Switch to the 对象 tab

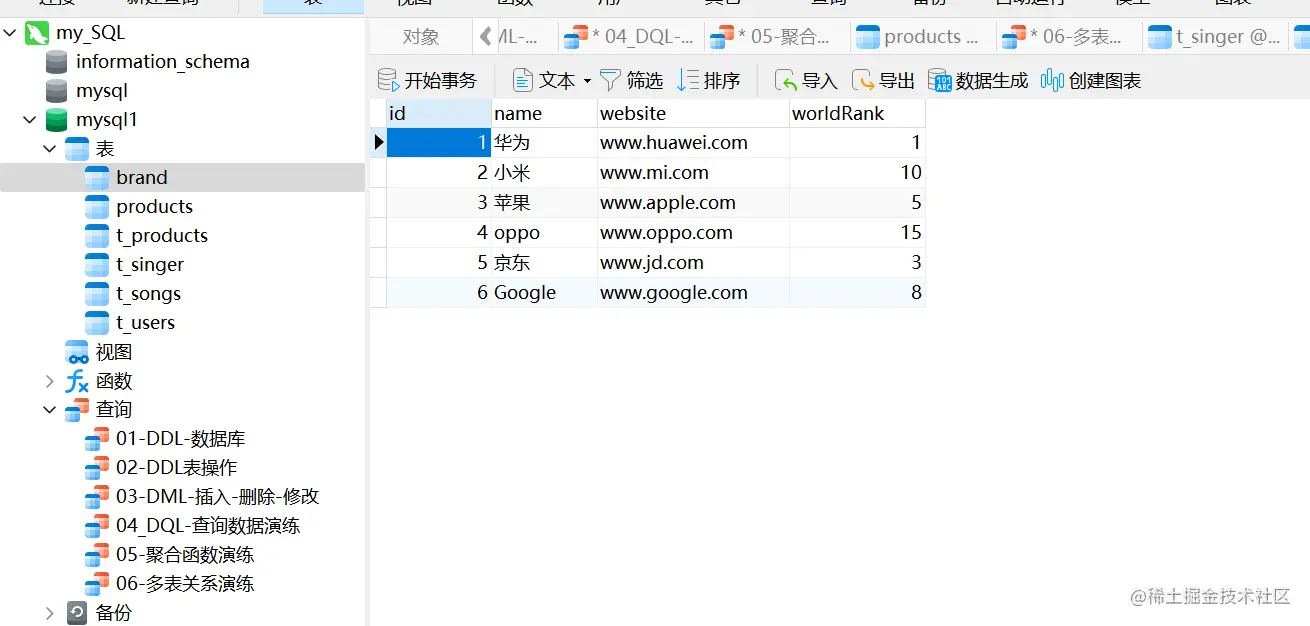(421, 37)
